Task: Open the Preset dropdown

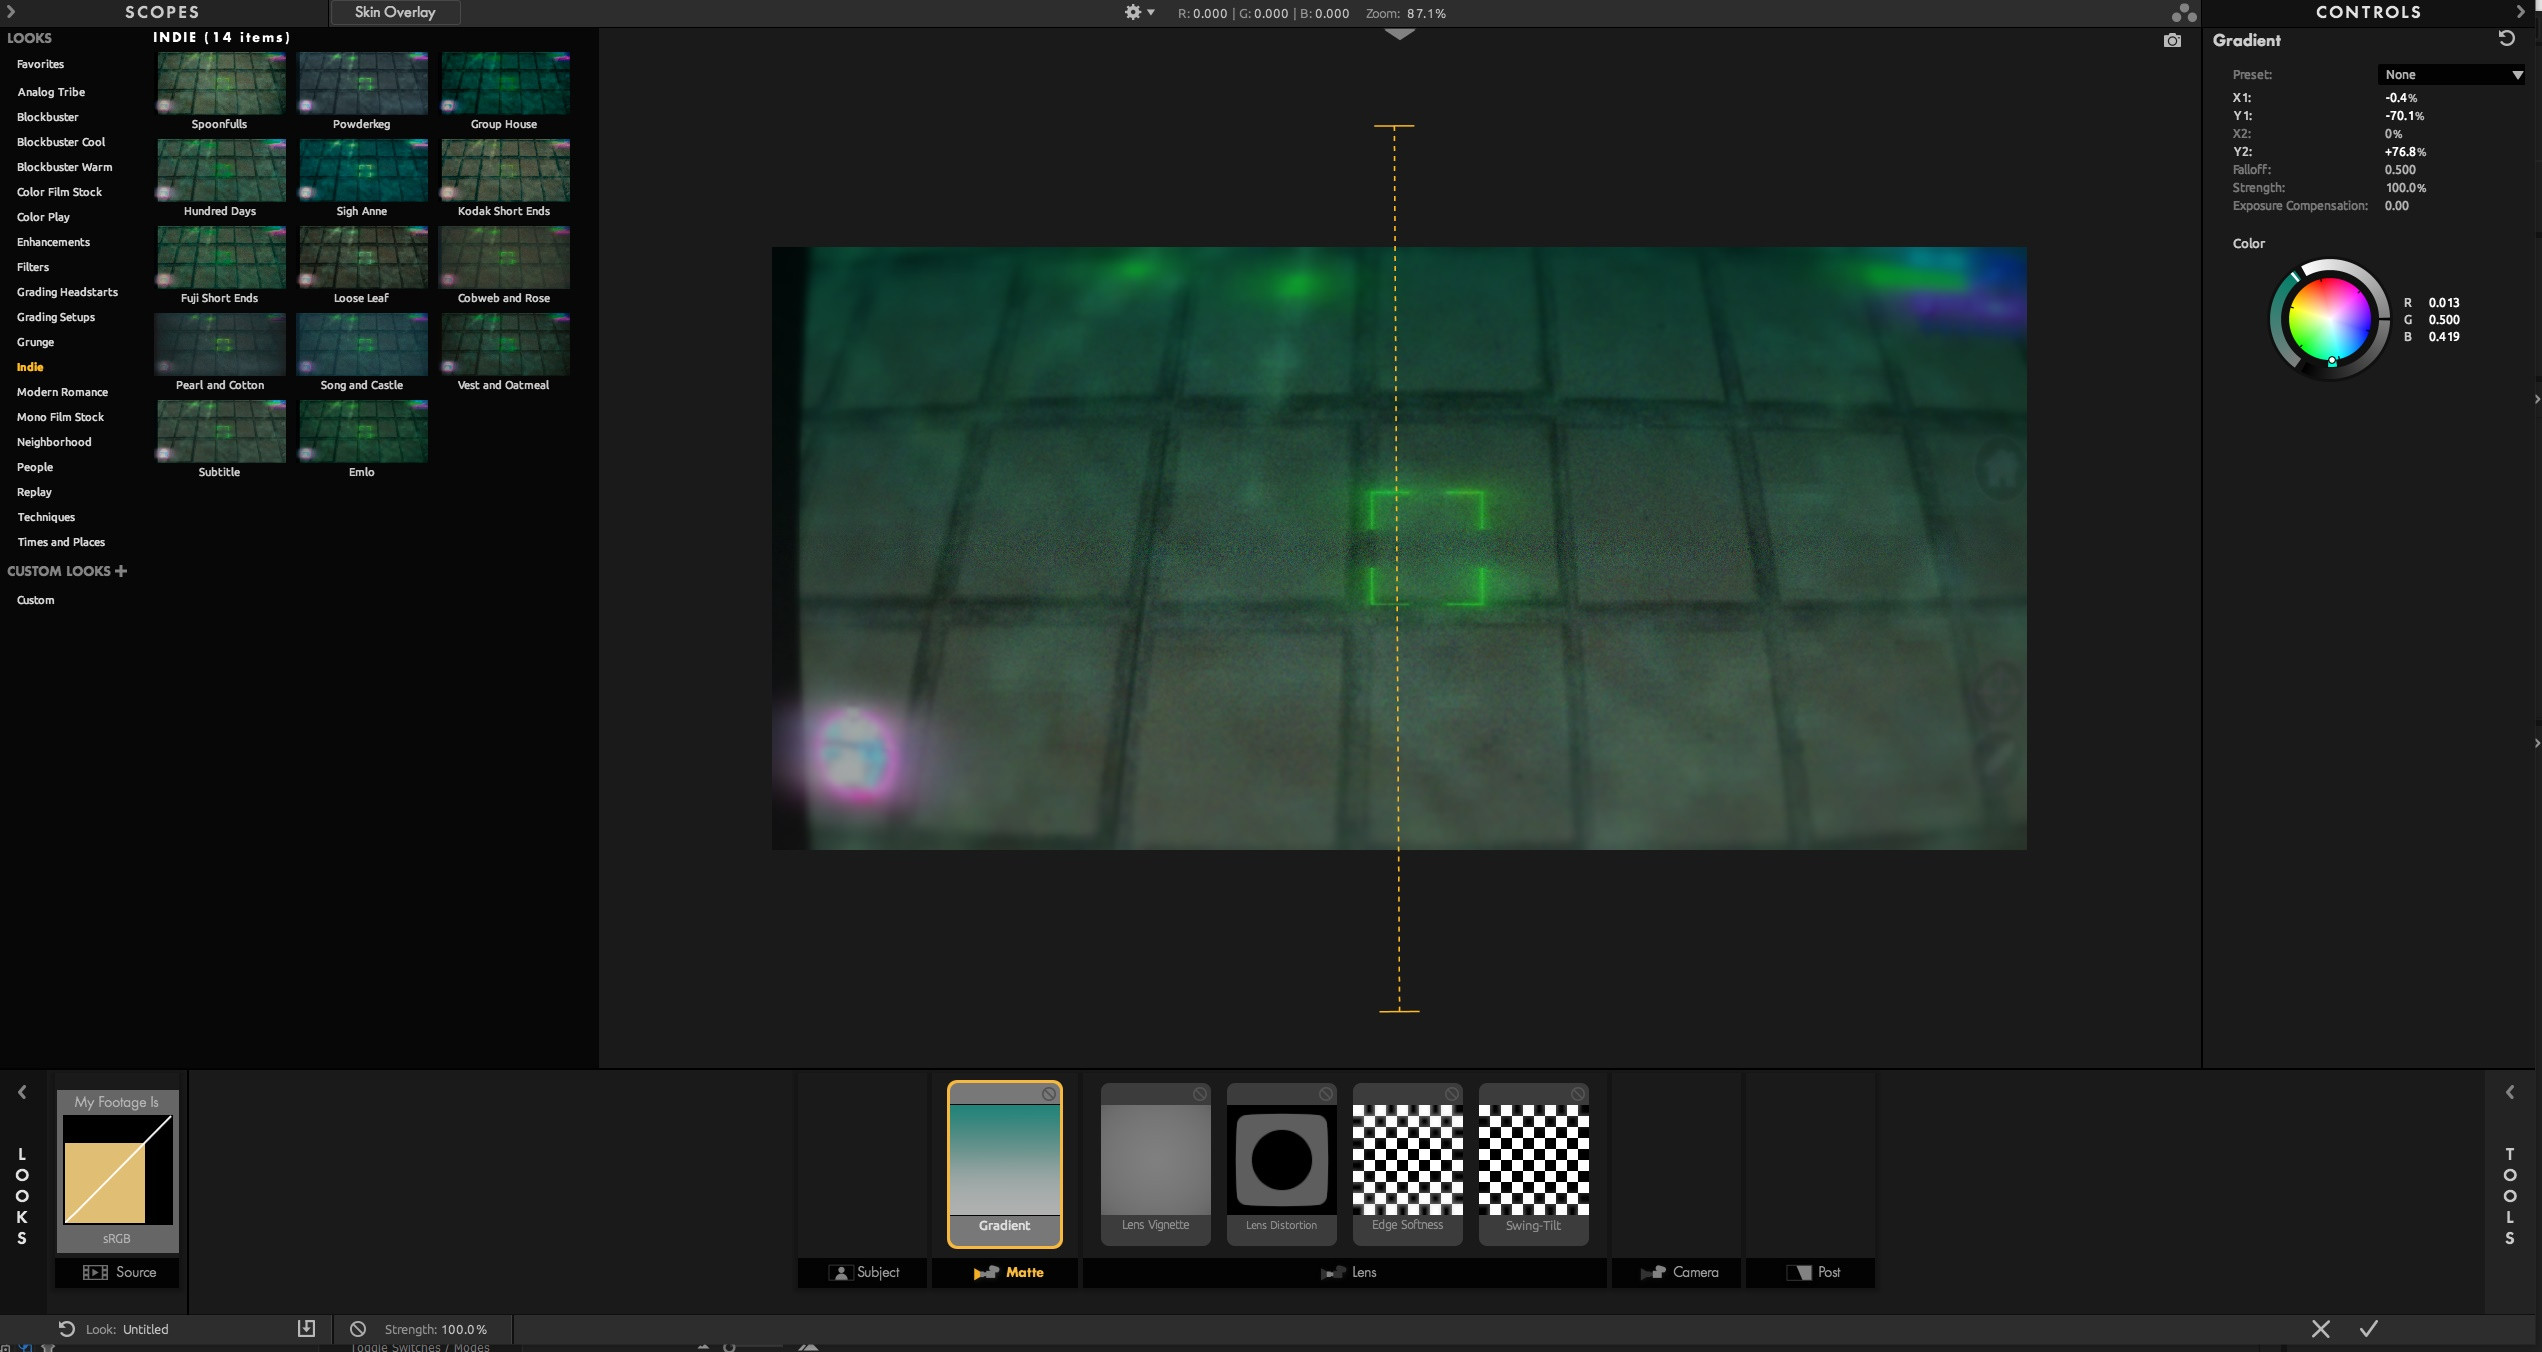Action: point(2451,74)
